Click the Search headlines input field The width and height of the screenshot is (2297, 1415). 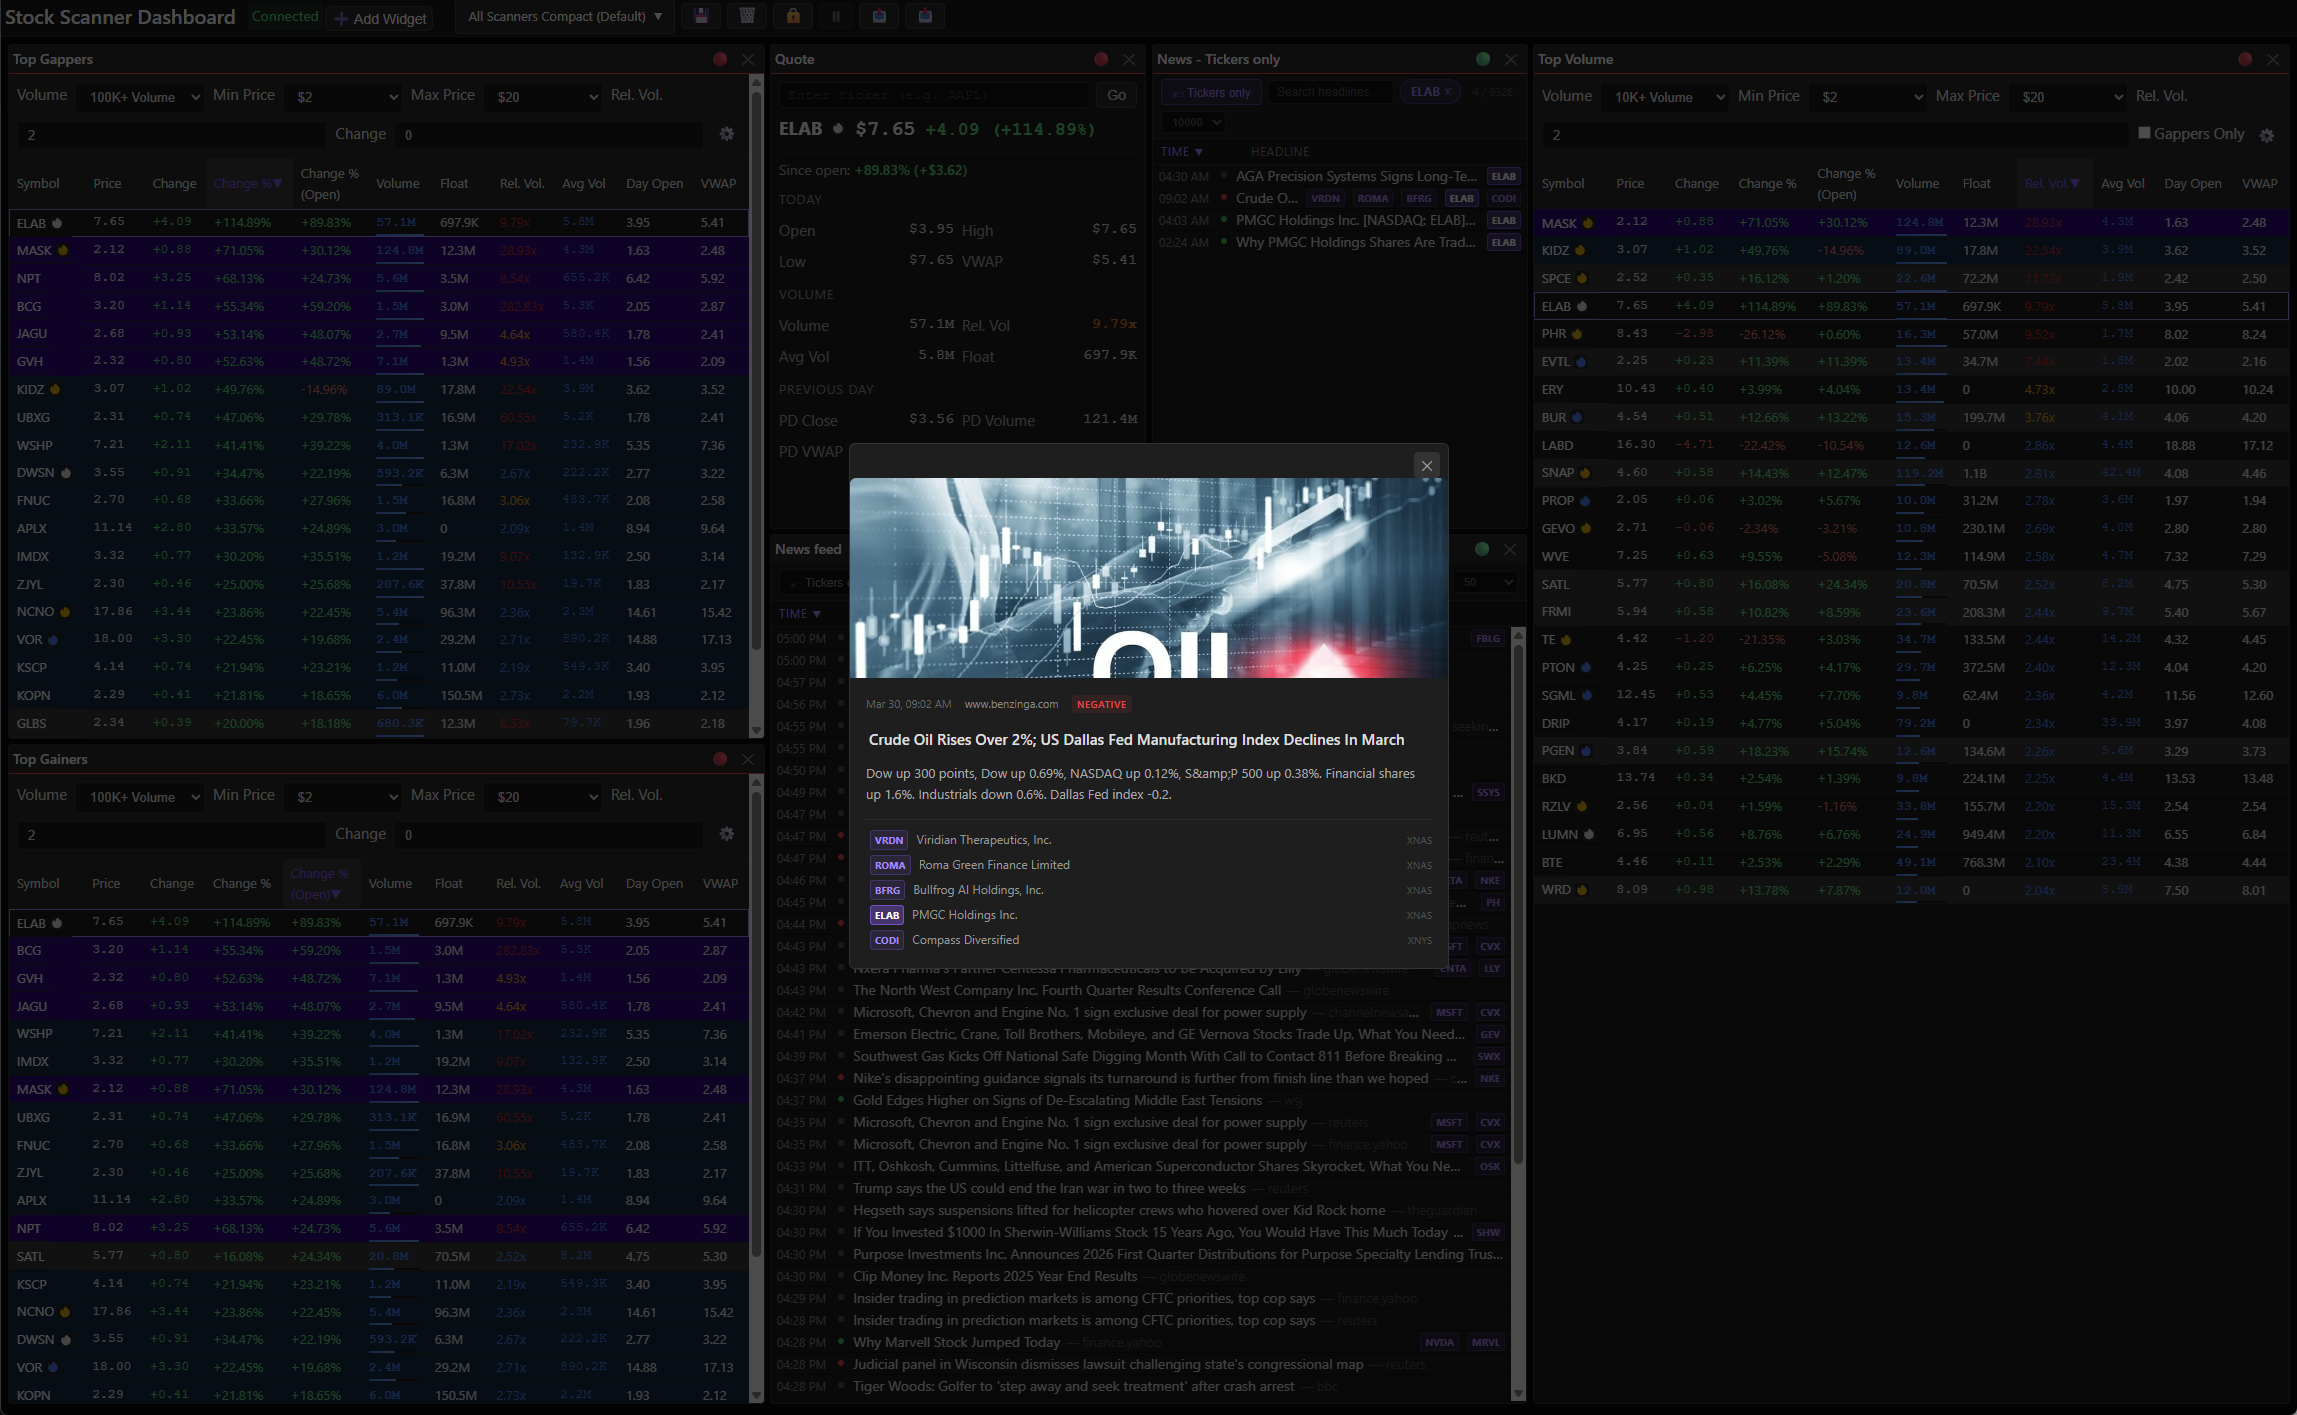coord(1329,92)
